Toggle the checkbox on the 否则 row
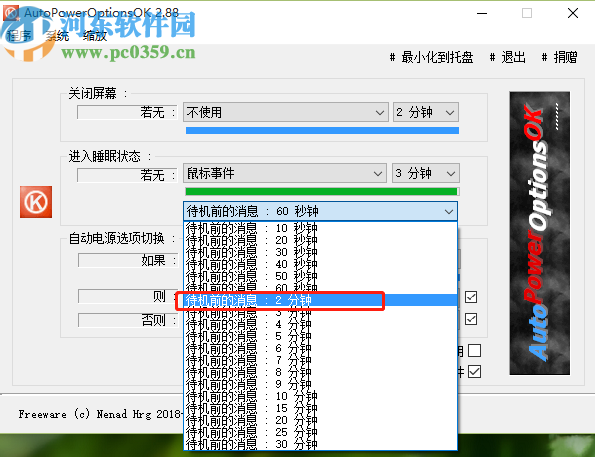595x457 pixels. click(471, 319)
